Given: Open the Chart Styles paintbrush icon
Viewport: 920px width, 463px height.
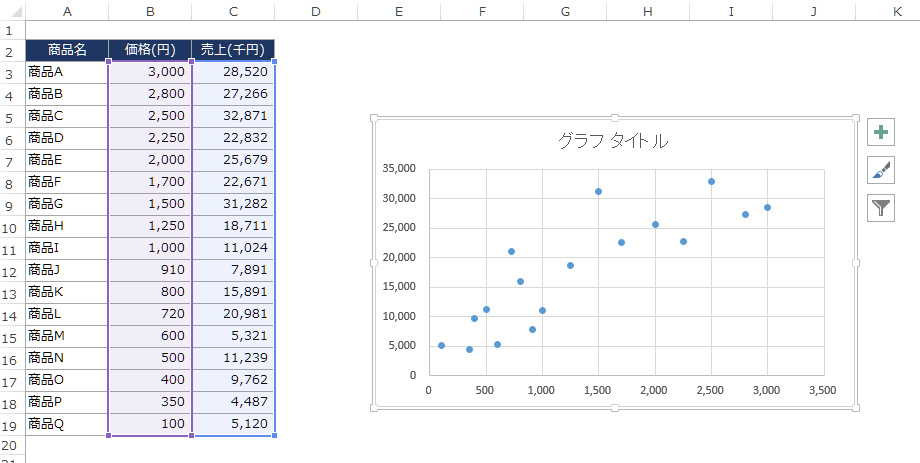Looking at the screenshot, I should (880, 170).
